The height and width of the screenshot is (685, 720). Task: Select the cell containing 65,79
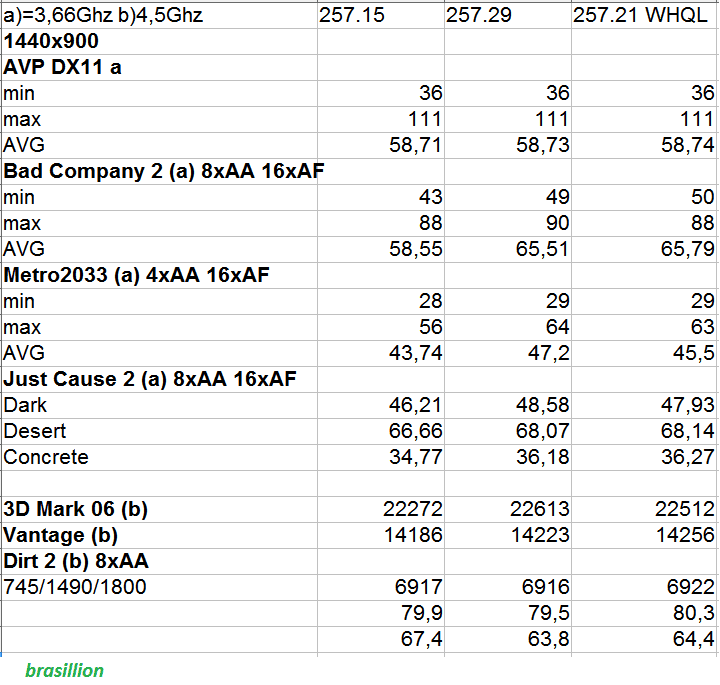coord(645,249)
